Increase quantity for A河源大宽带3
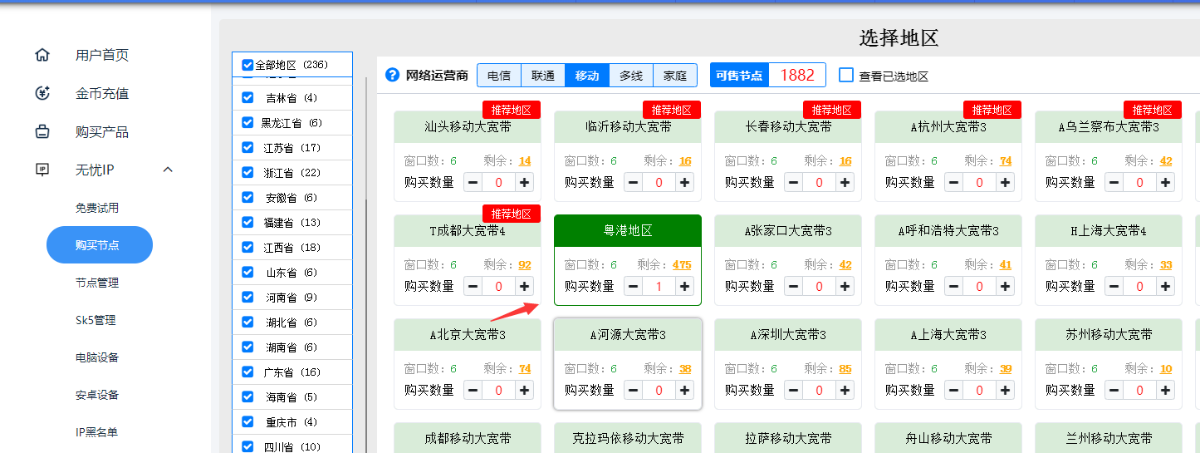This screenshot has width=1200, height=453. [x=684, y=390]
